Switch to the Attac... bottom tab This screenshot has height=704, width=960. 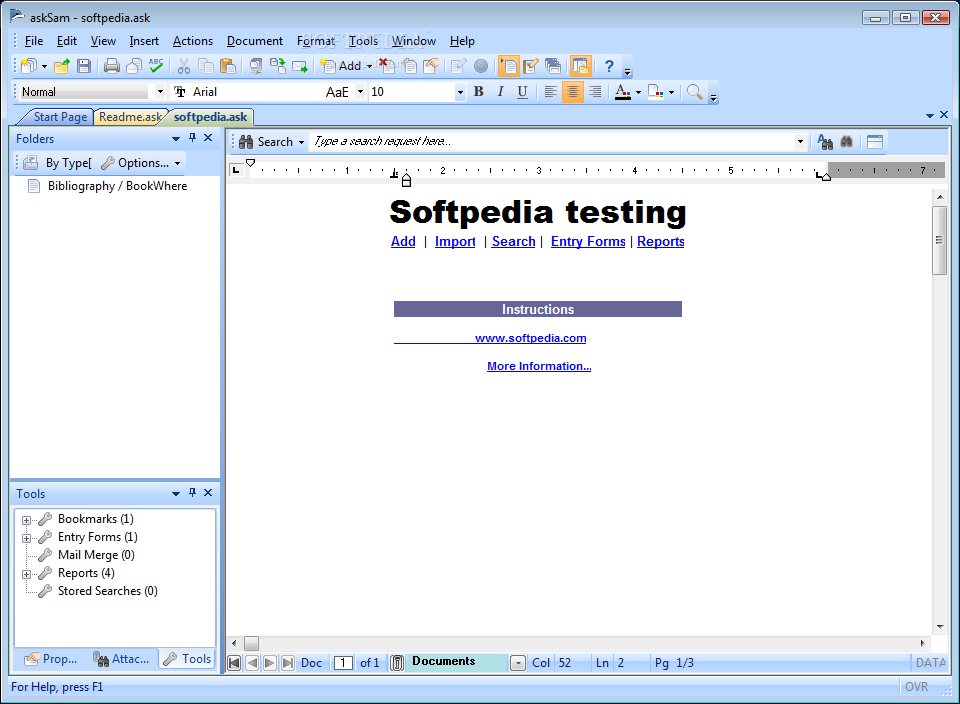(121, 659)
